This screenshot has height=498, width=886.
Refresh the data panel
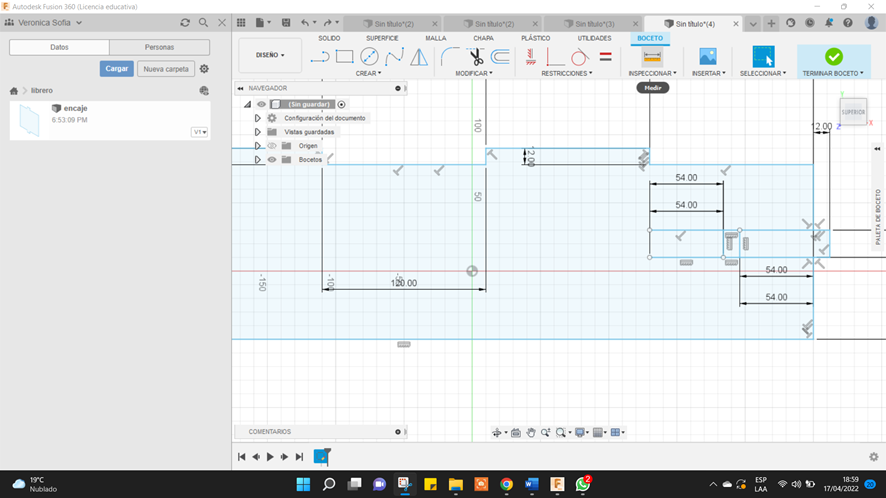coord(185,23)
